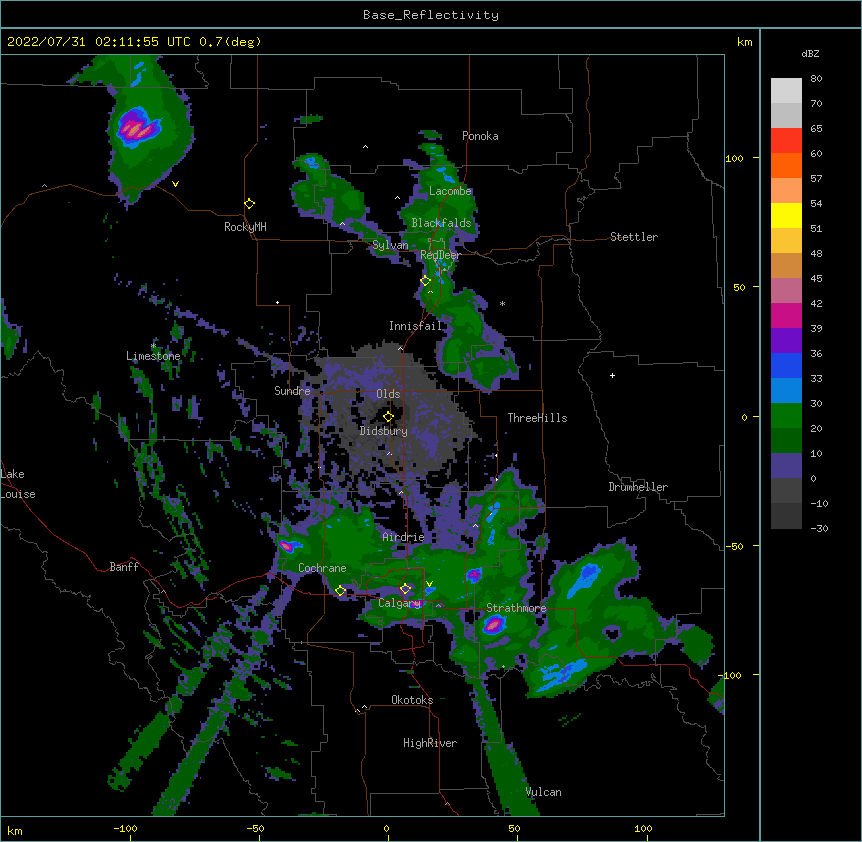Select the 10 dBZ purple swatch
Image resolution: width=862 pixels, height=842 pixels.
(786, 466)
